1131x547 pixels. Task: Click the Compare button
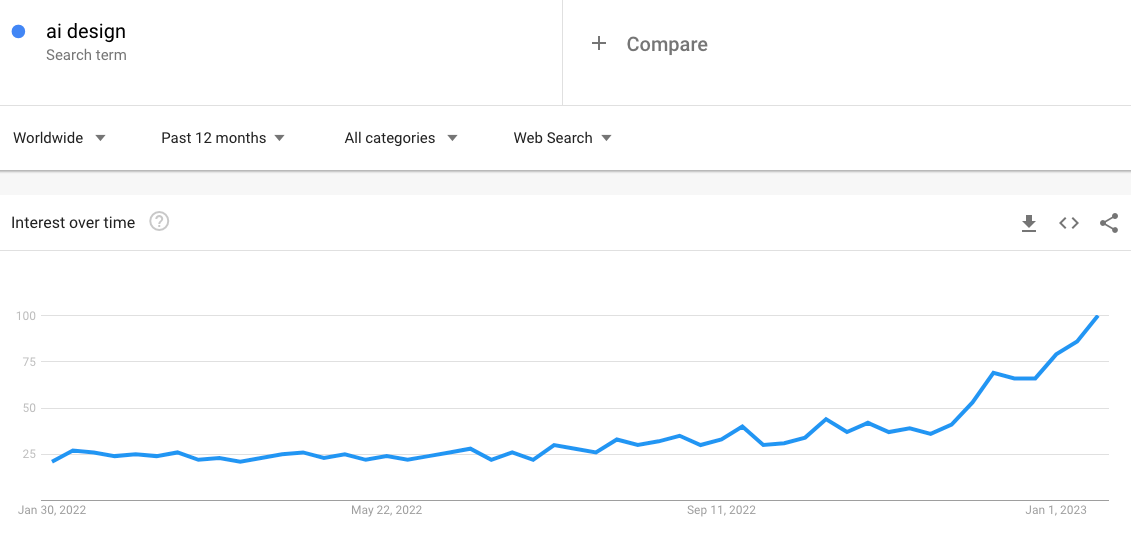(x=649, y=44)
